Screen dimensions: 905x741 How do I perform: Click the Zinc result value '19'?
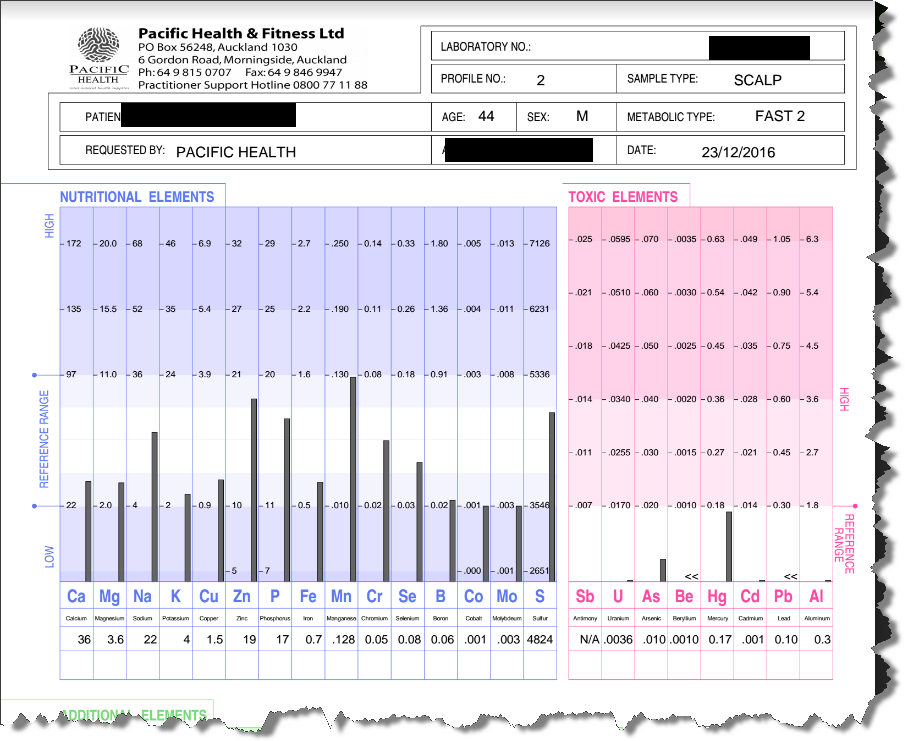pos(249,639)
